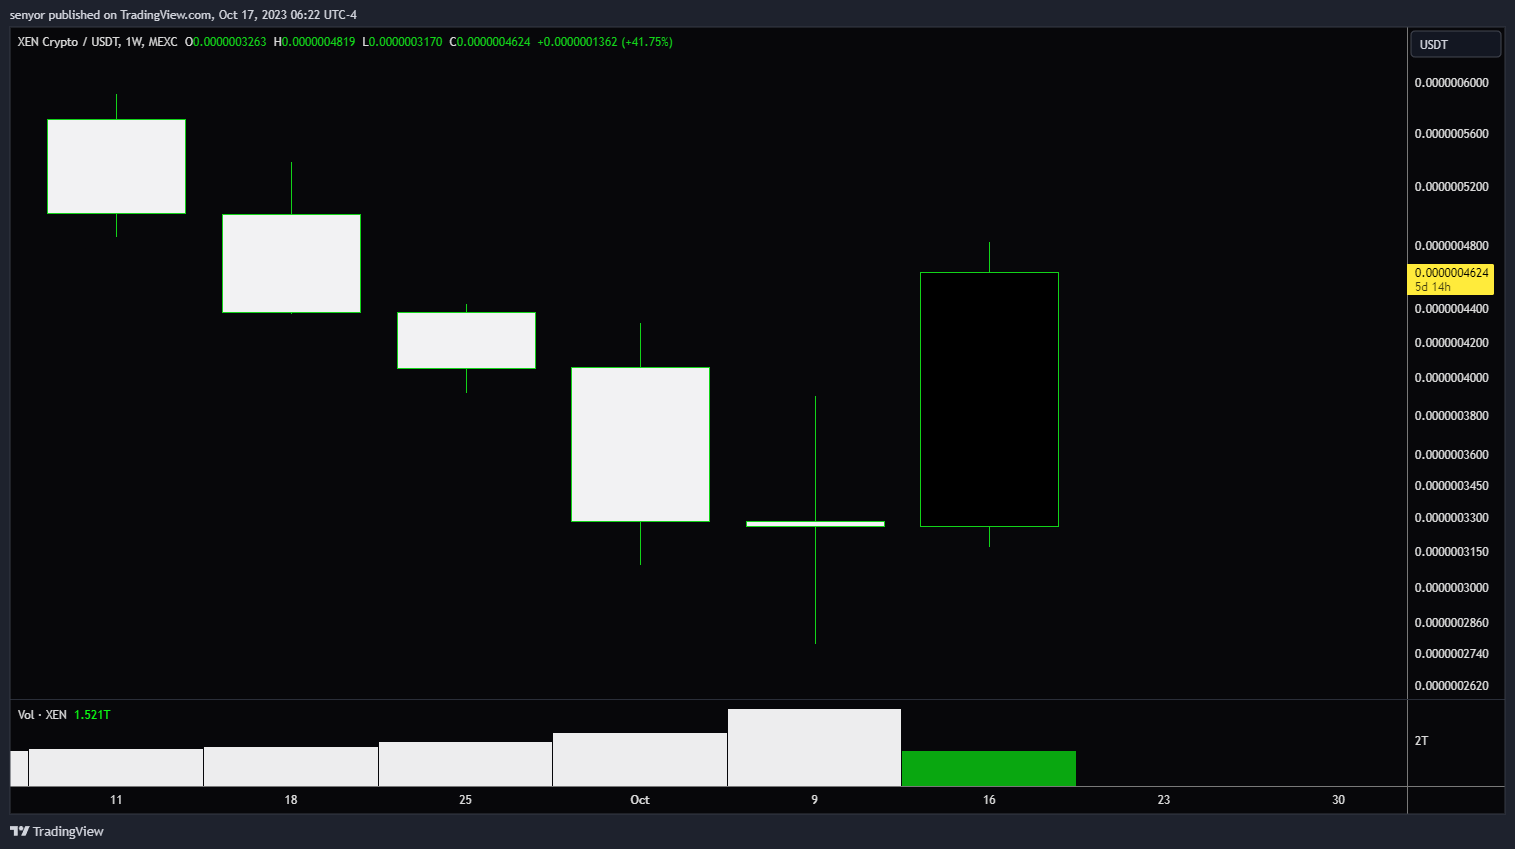Image resolution: width=1515 pixels, height=849 pixels.
Task: Click the tallest white volume bar for week 9
Action: coord(814,747)
